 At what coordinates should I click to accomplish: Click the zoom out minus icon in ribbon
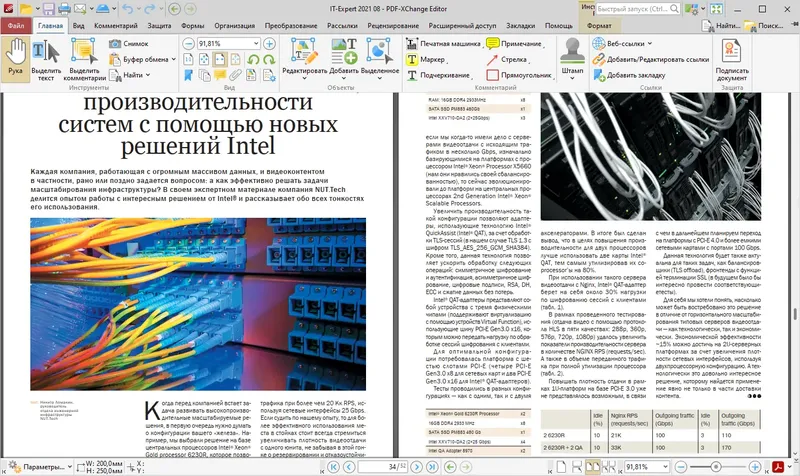[x=188, y=44]
